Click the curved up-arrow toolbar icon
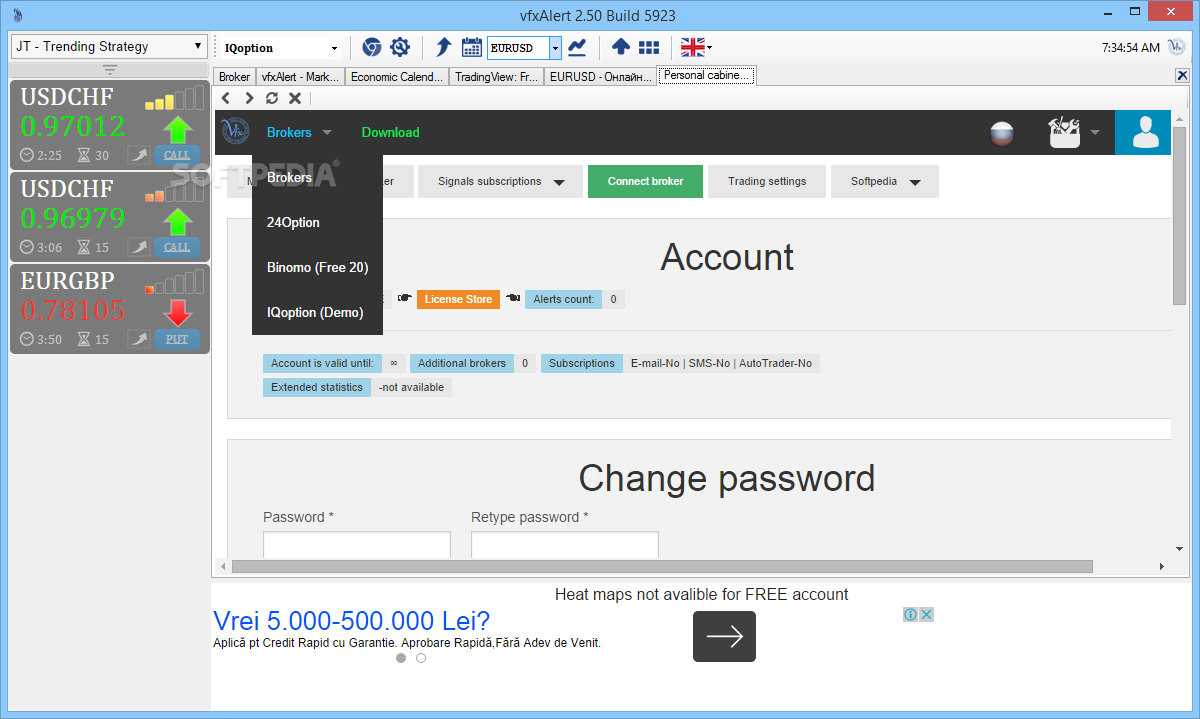 (x=444, y=47)
